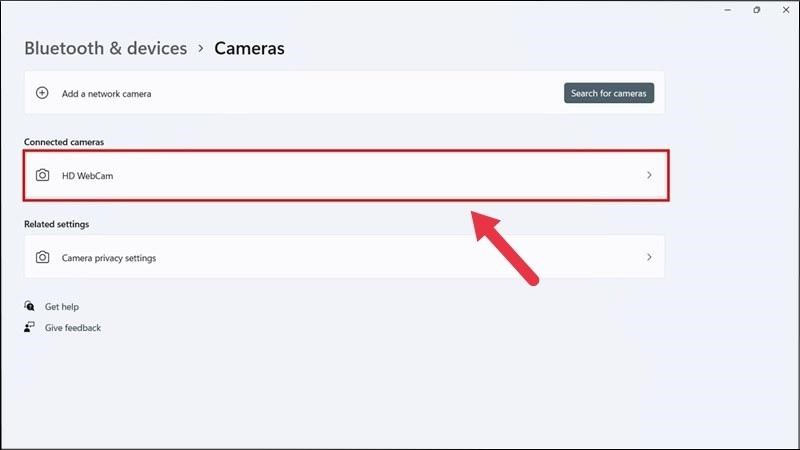The height and width of the screenshot is (450, 800).
Task: Select the Cameras breadcrumb title
Action: click(249, 48)
